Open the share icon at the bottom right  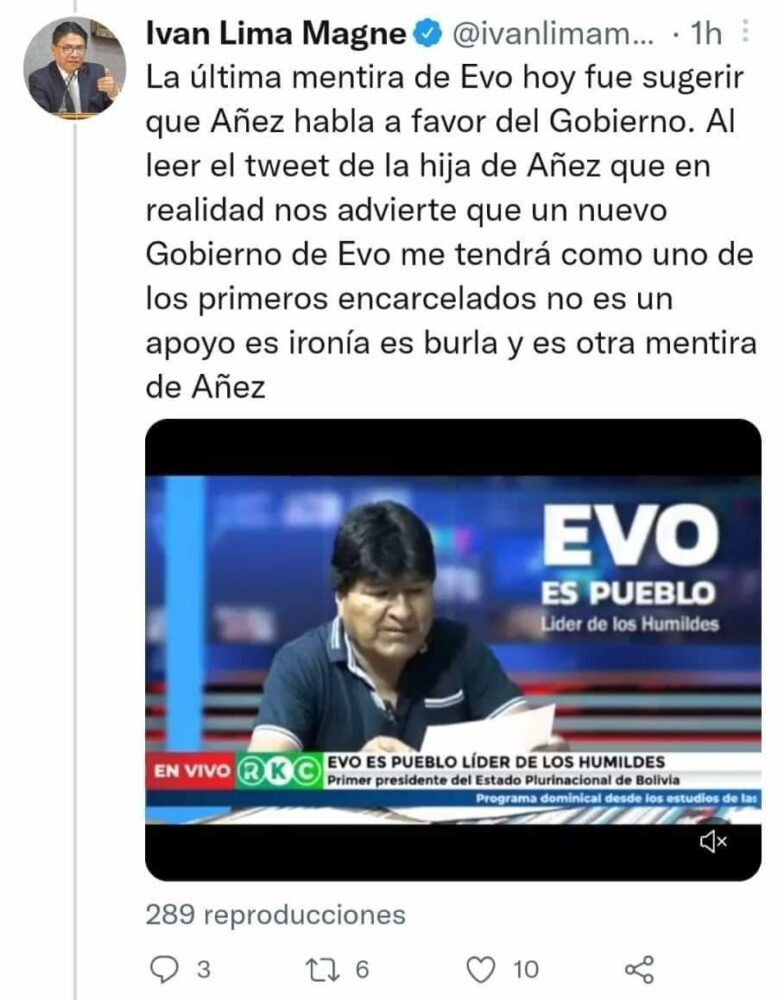639,969
